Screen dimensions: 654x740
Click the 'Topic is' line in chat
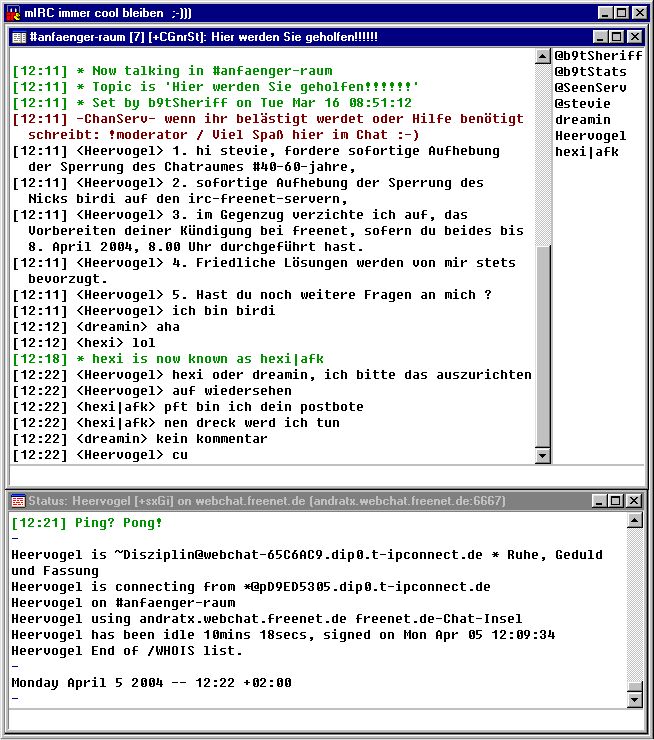click(x=216, y=87)
